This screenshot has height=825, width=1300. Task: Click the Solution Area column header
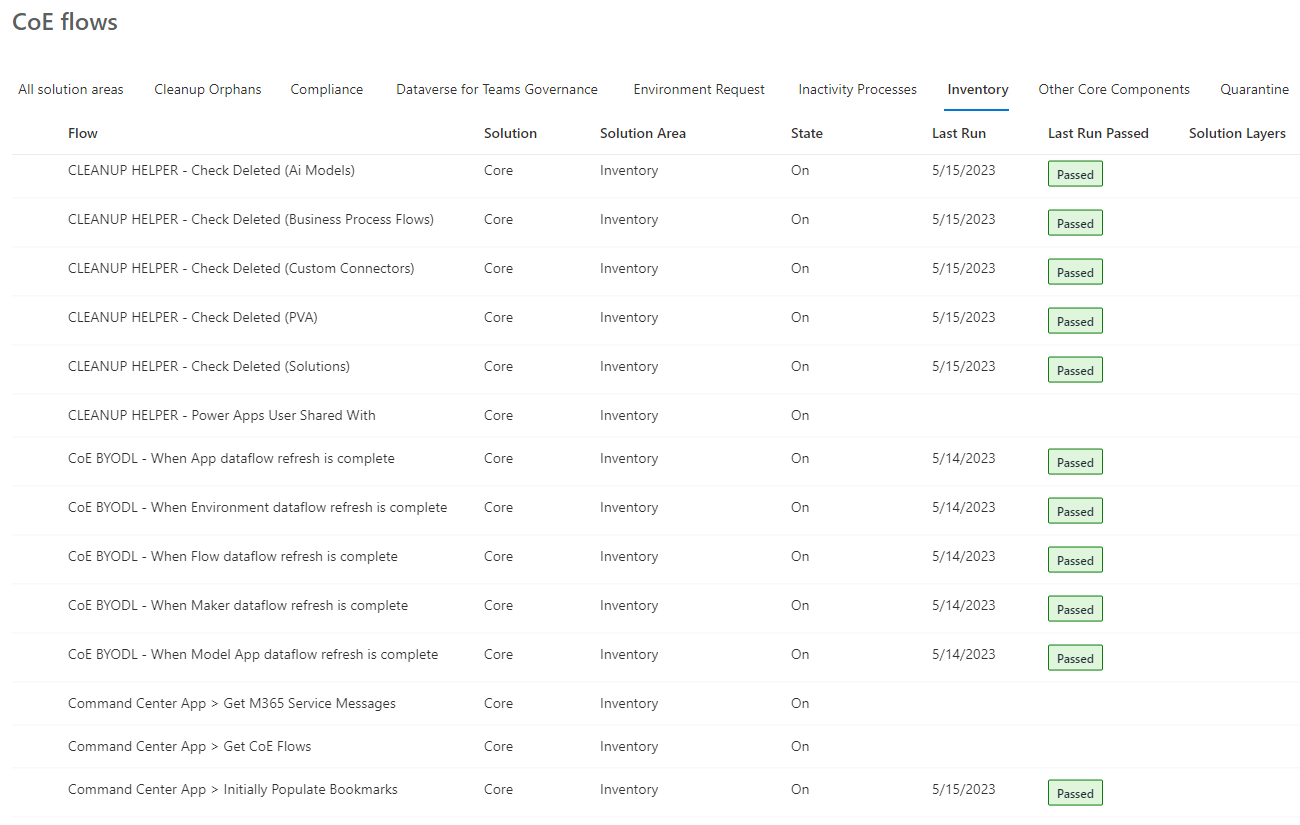642,133
